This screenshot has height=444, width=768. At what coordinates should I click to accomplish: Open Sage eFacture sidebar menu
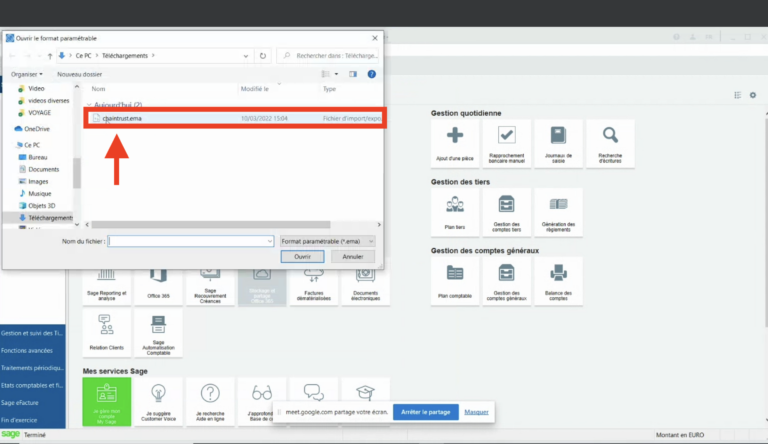pyautogui.click(x=32, y=403)
